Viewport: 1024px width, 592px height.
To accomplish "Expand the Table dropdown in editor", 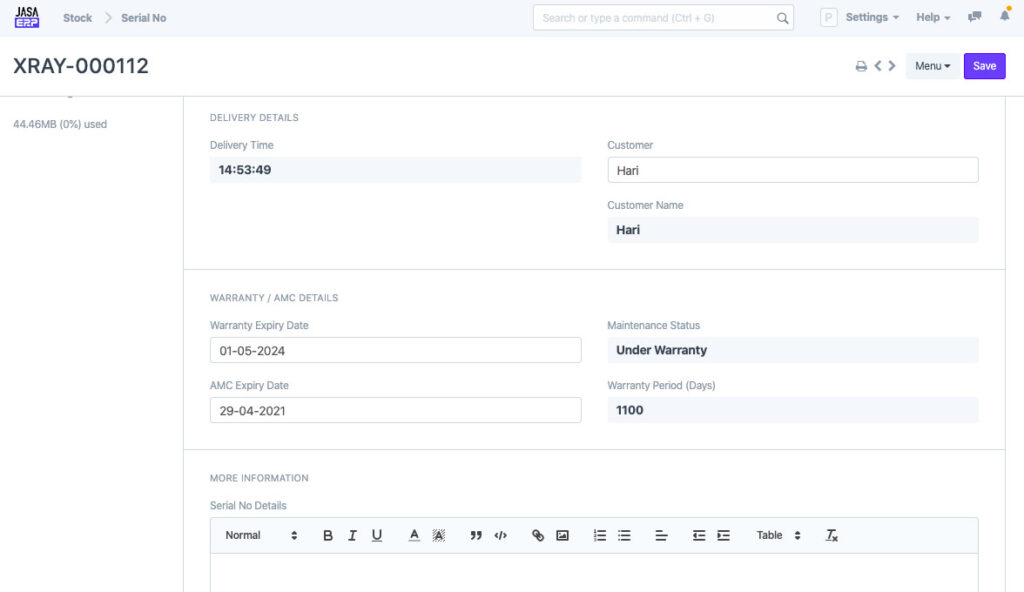I will coord(779,536).
